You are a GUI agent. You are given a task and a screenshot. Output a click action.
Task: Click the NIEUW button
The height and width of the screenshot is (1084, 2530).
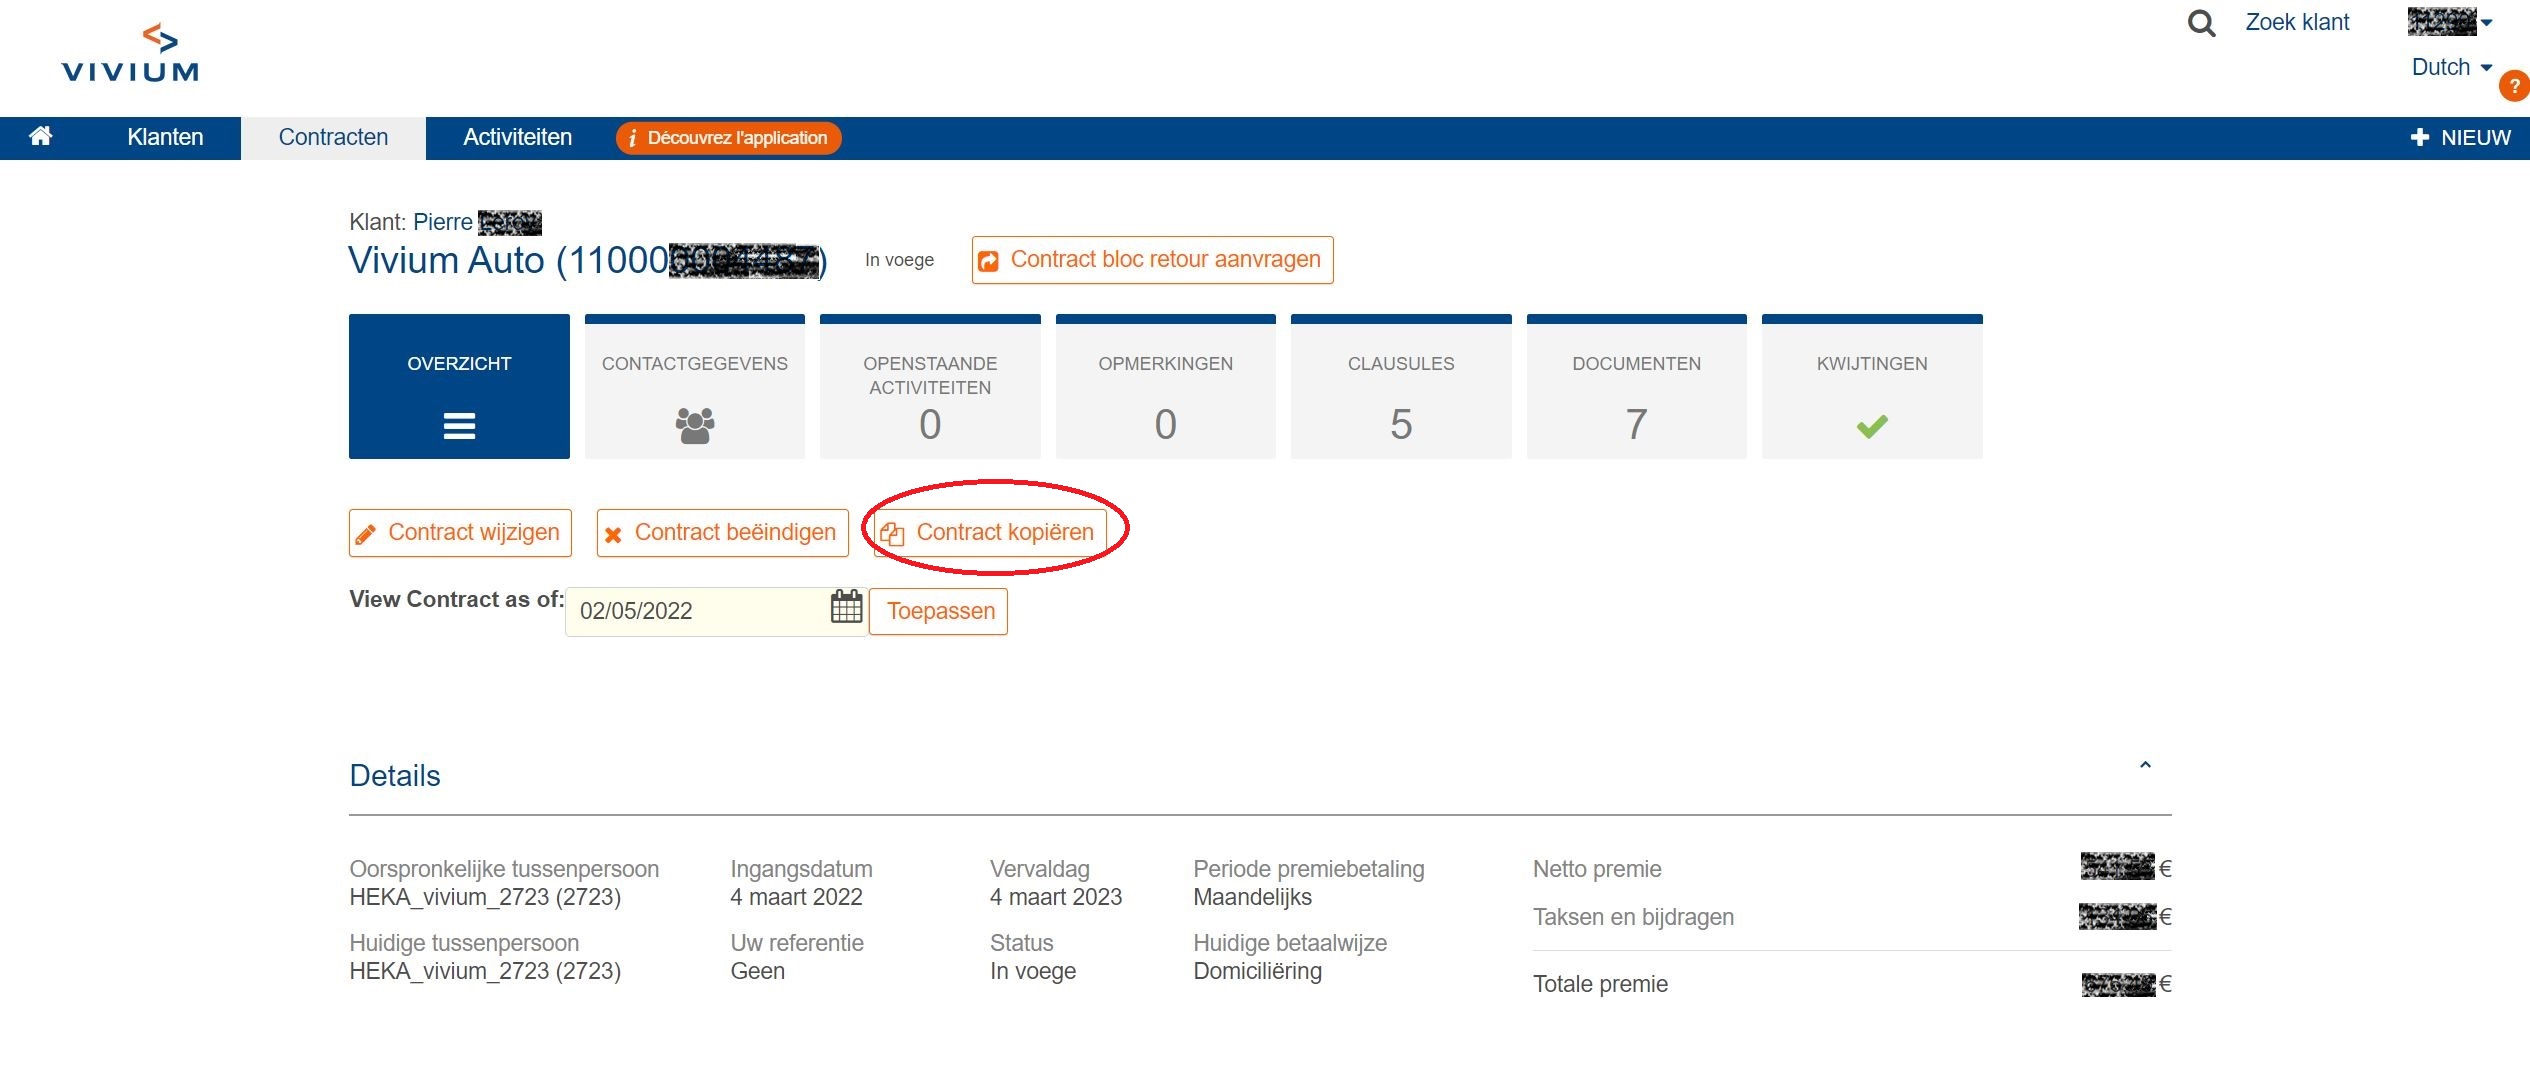coord(2461,137)
